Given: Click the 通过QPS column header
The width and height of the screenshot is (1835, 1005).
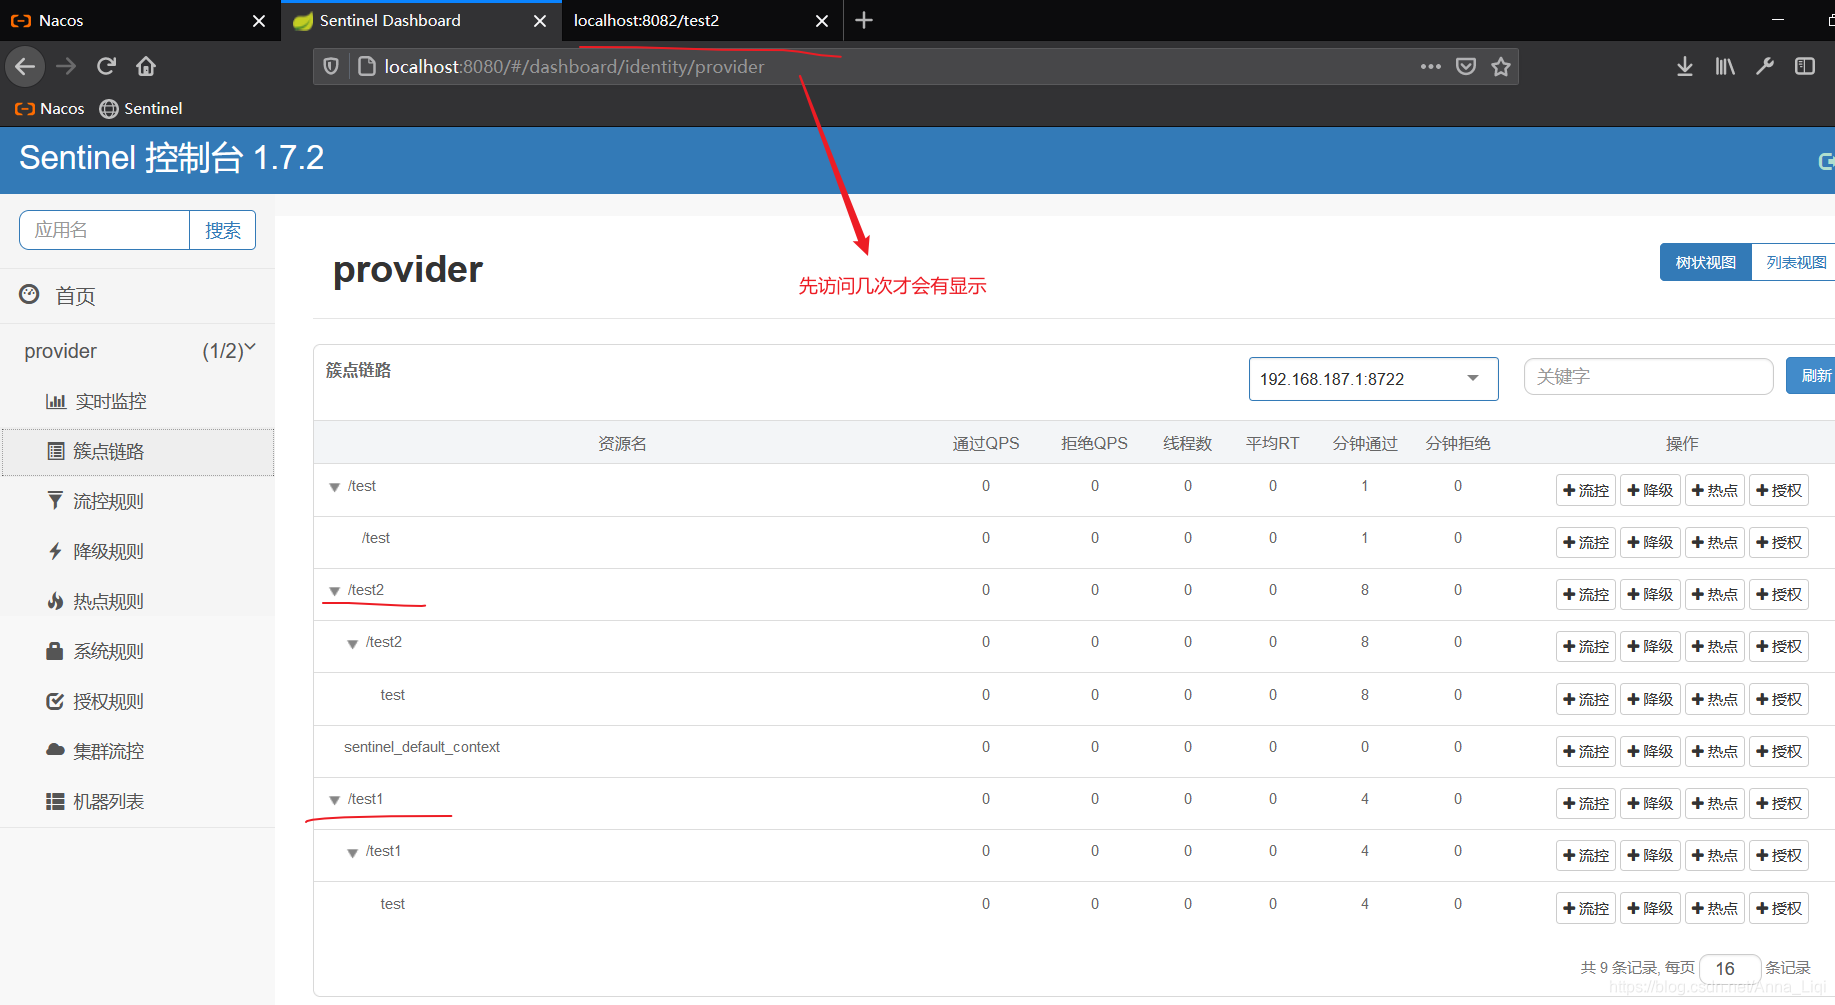Looking at the screenshot, I should tap(986, 443).
